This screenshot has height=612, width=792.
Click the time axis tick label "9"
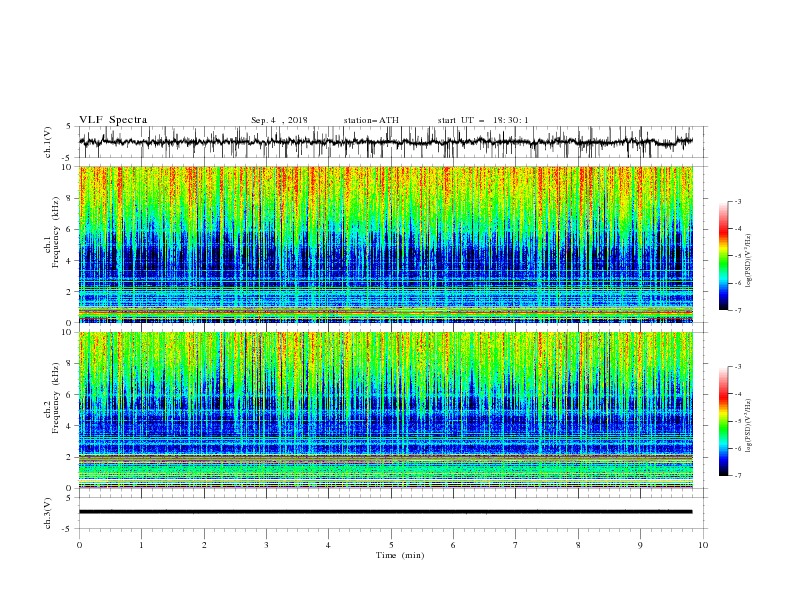640,545
